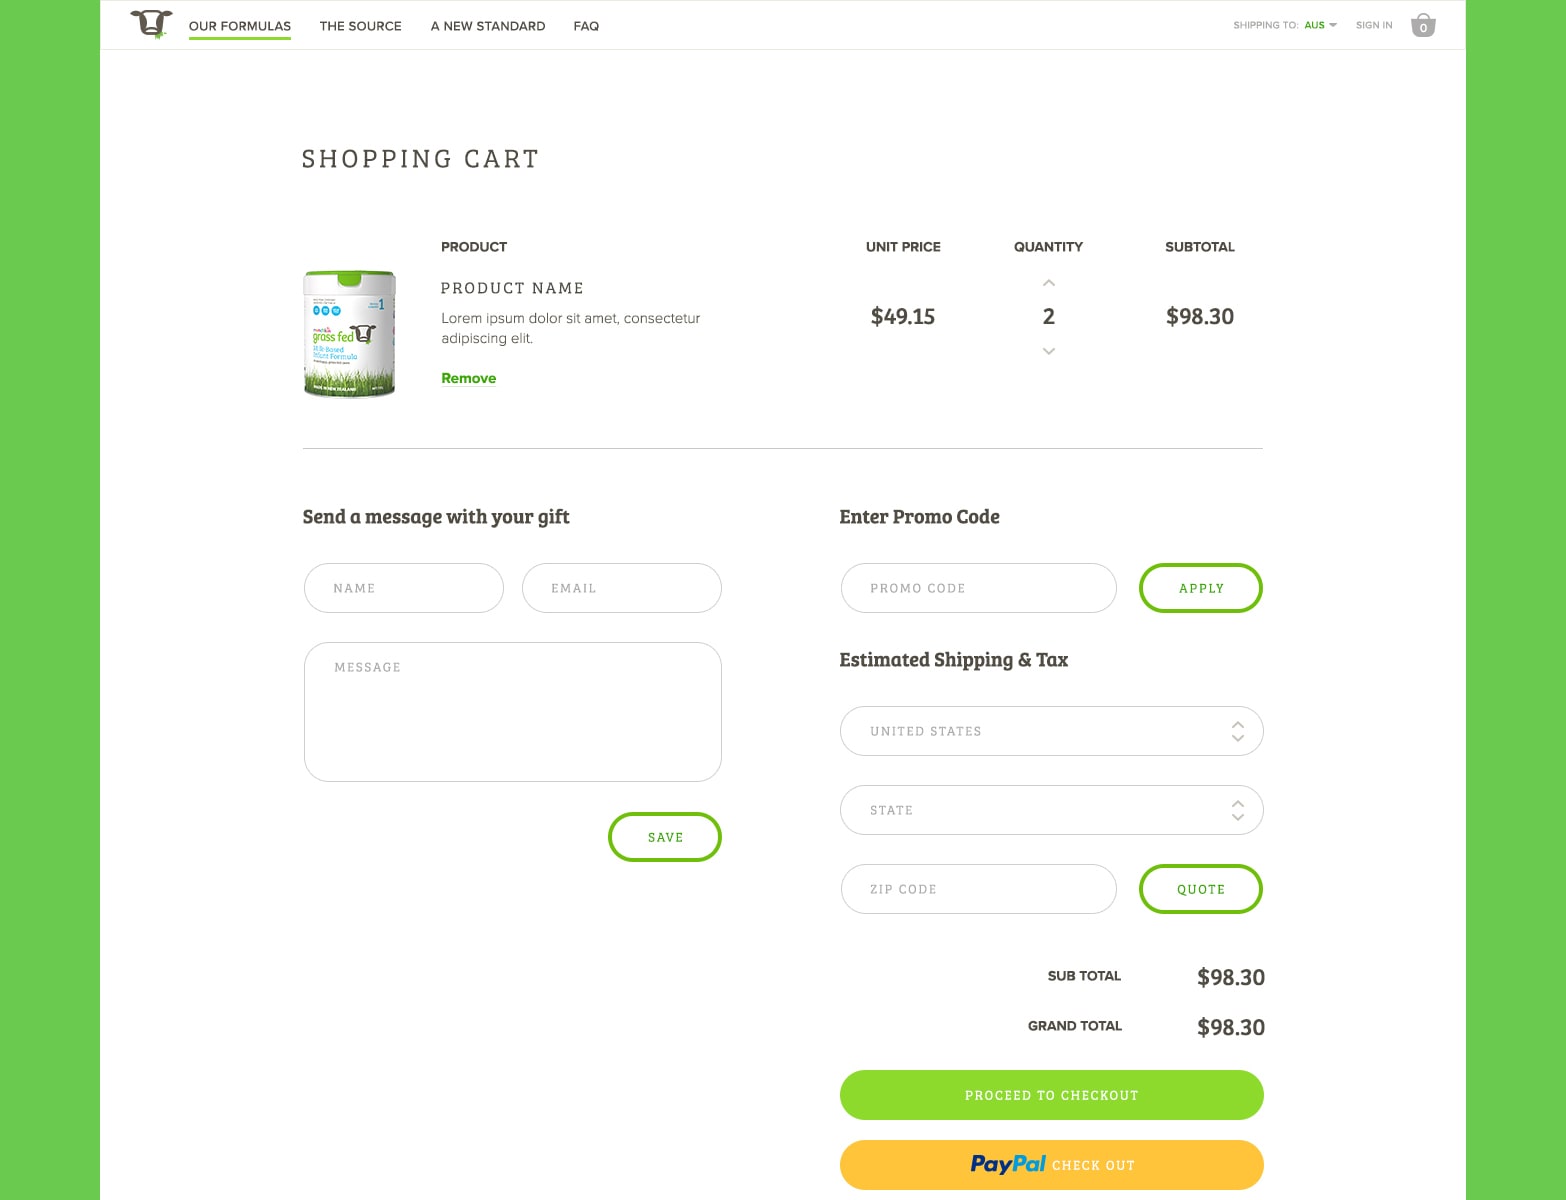1566x1200 pixels.
Task: Click the cow head logo icon
Action: click(151, 24)
